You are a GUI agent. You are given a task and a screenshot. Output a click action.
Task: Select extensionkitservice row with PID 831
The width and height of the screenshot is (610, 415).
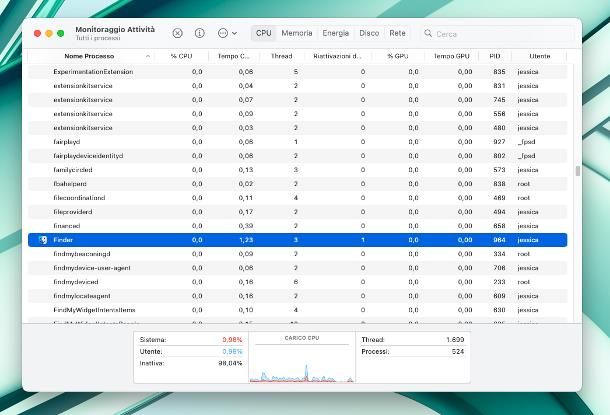[x=298, y=86]
